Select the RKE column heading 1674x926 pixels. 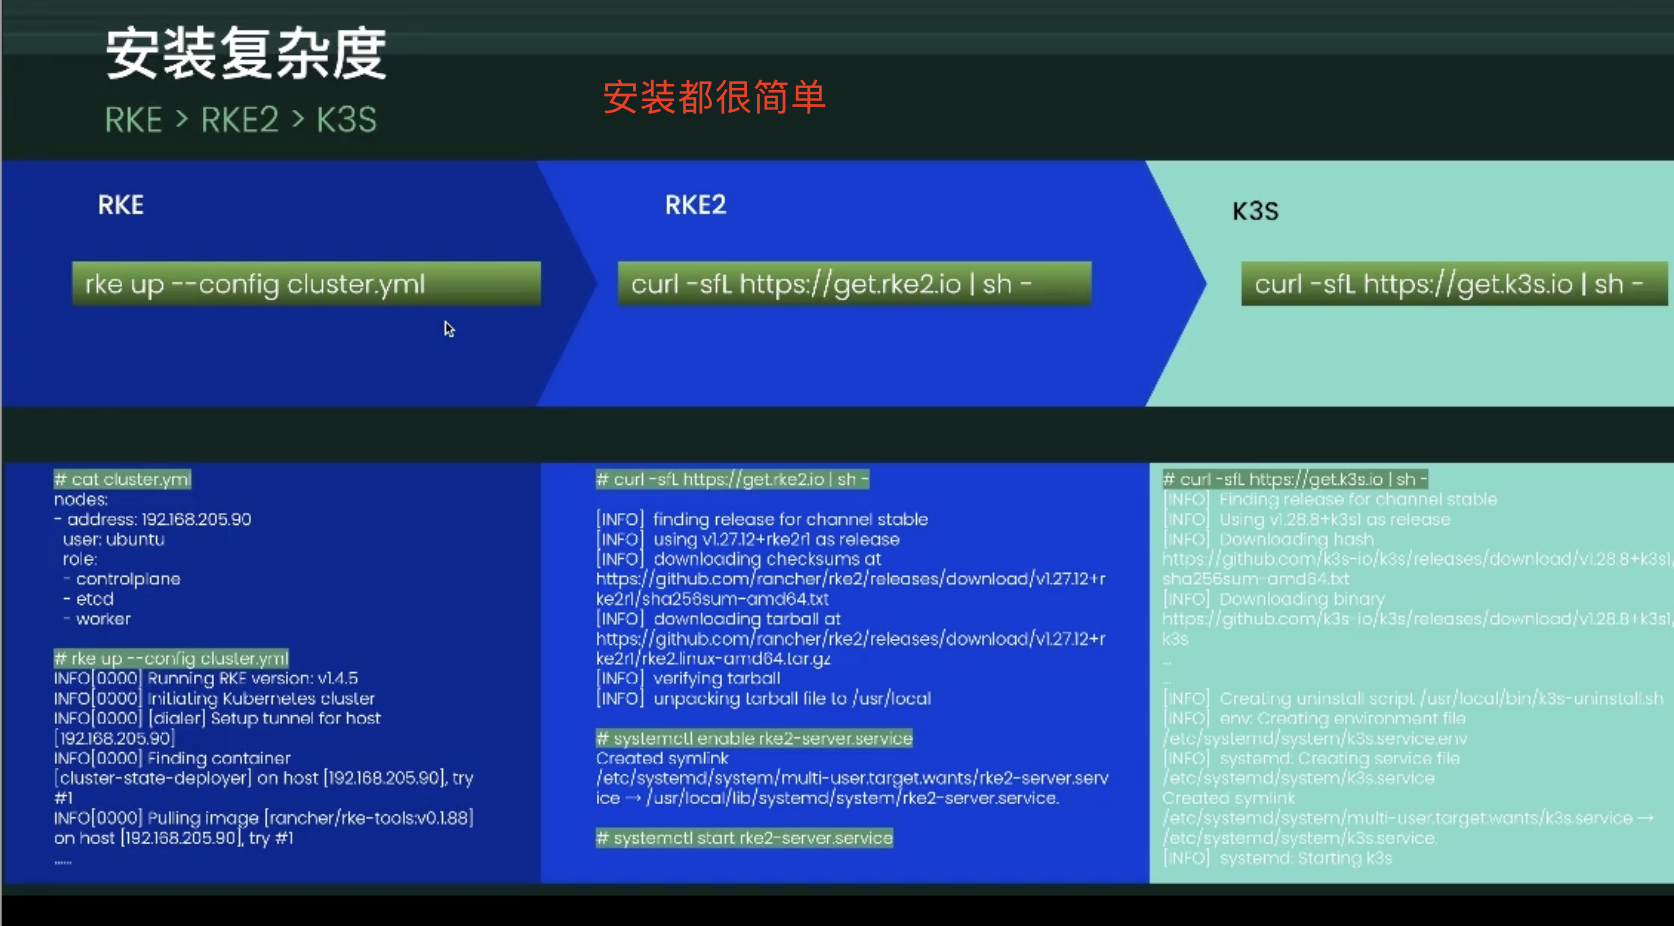pyautogui.click(x=121, y=205)
